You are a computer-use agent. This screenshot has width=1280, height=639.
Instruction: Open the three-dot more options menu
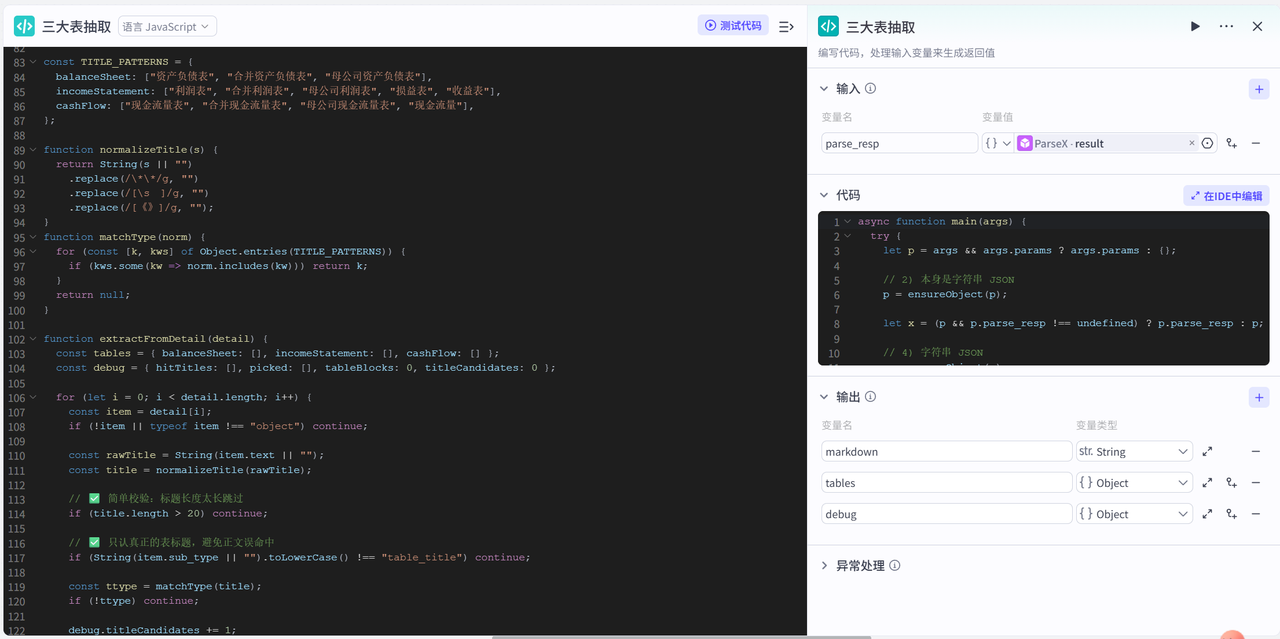tap(1226, 27)
